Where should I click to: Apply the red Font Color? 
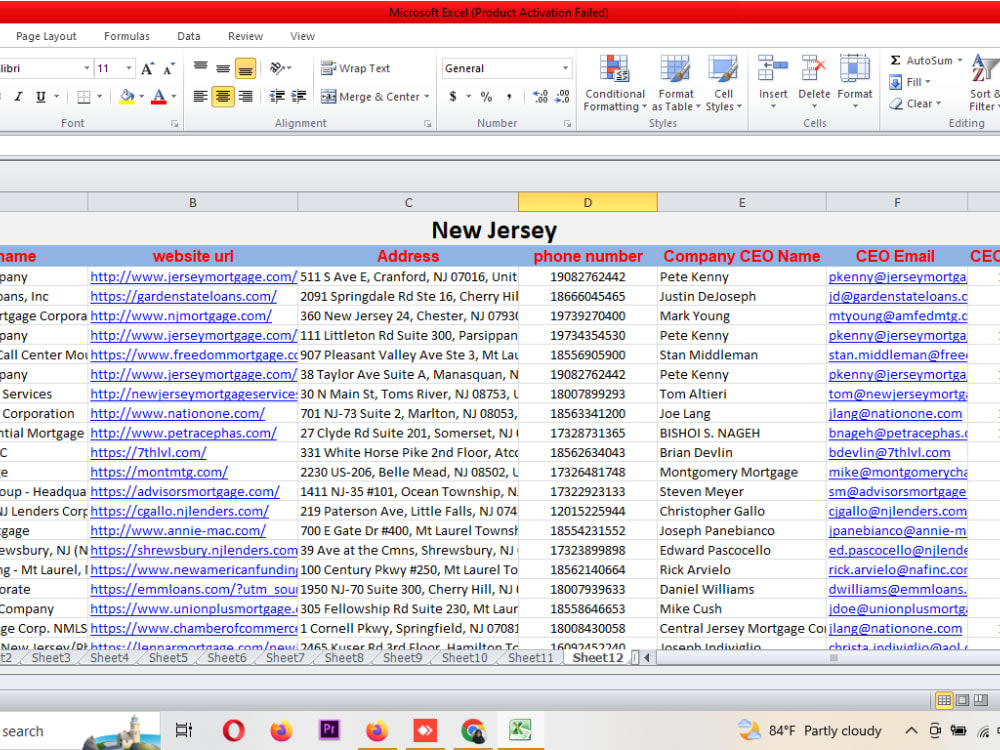coord(159,97)
